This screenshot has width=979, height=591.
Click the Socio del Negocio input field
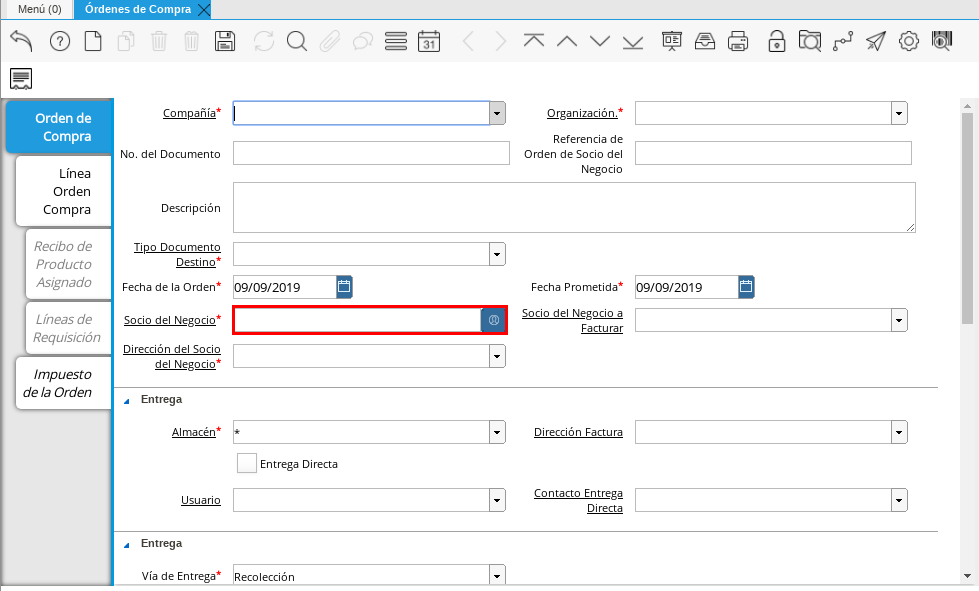(x=357, y=320)
